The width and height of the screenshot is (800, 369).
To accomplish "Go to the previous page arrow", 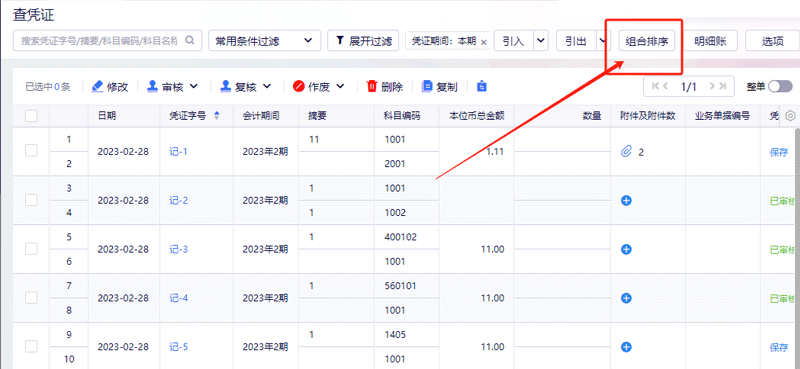I will pos(665,86).
